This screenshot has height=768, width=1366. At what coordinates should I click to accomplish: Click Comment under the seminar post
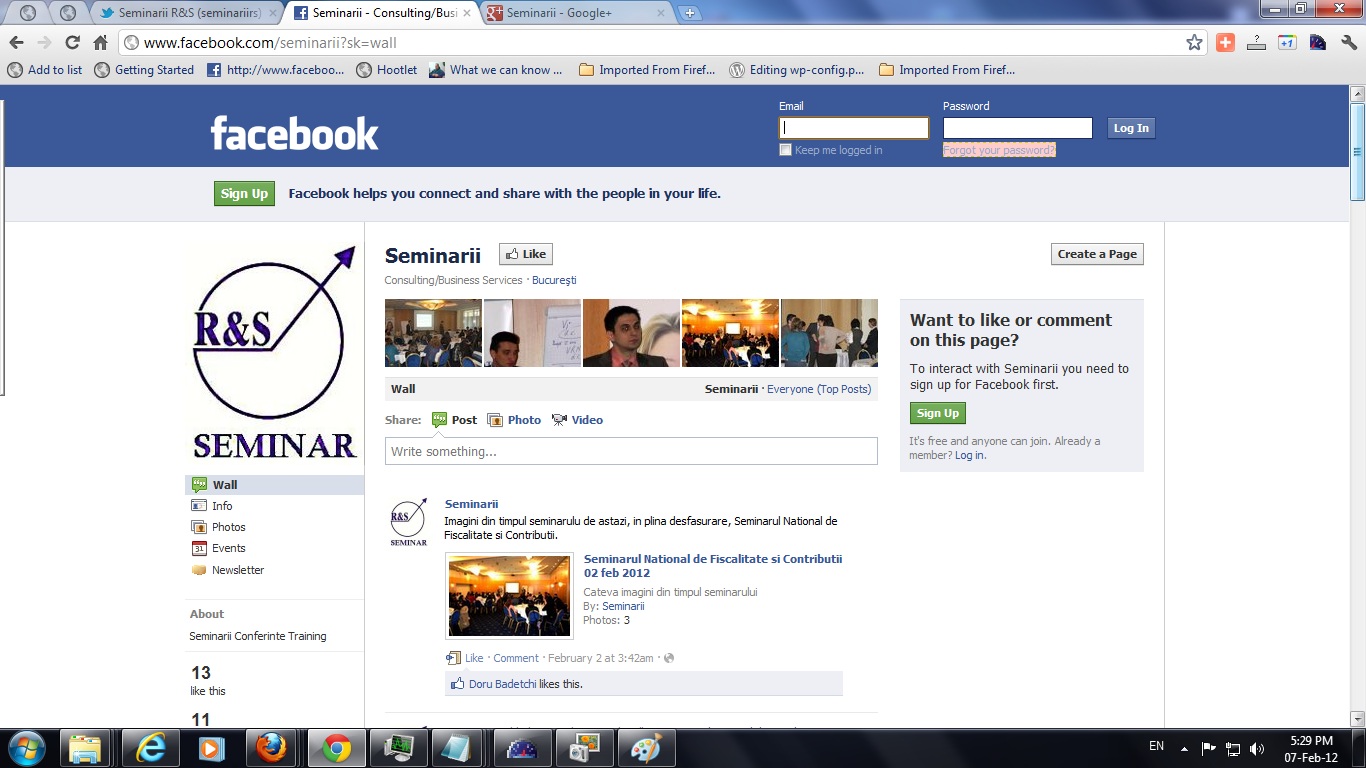pos(516,658)
